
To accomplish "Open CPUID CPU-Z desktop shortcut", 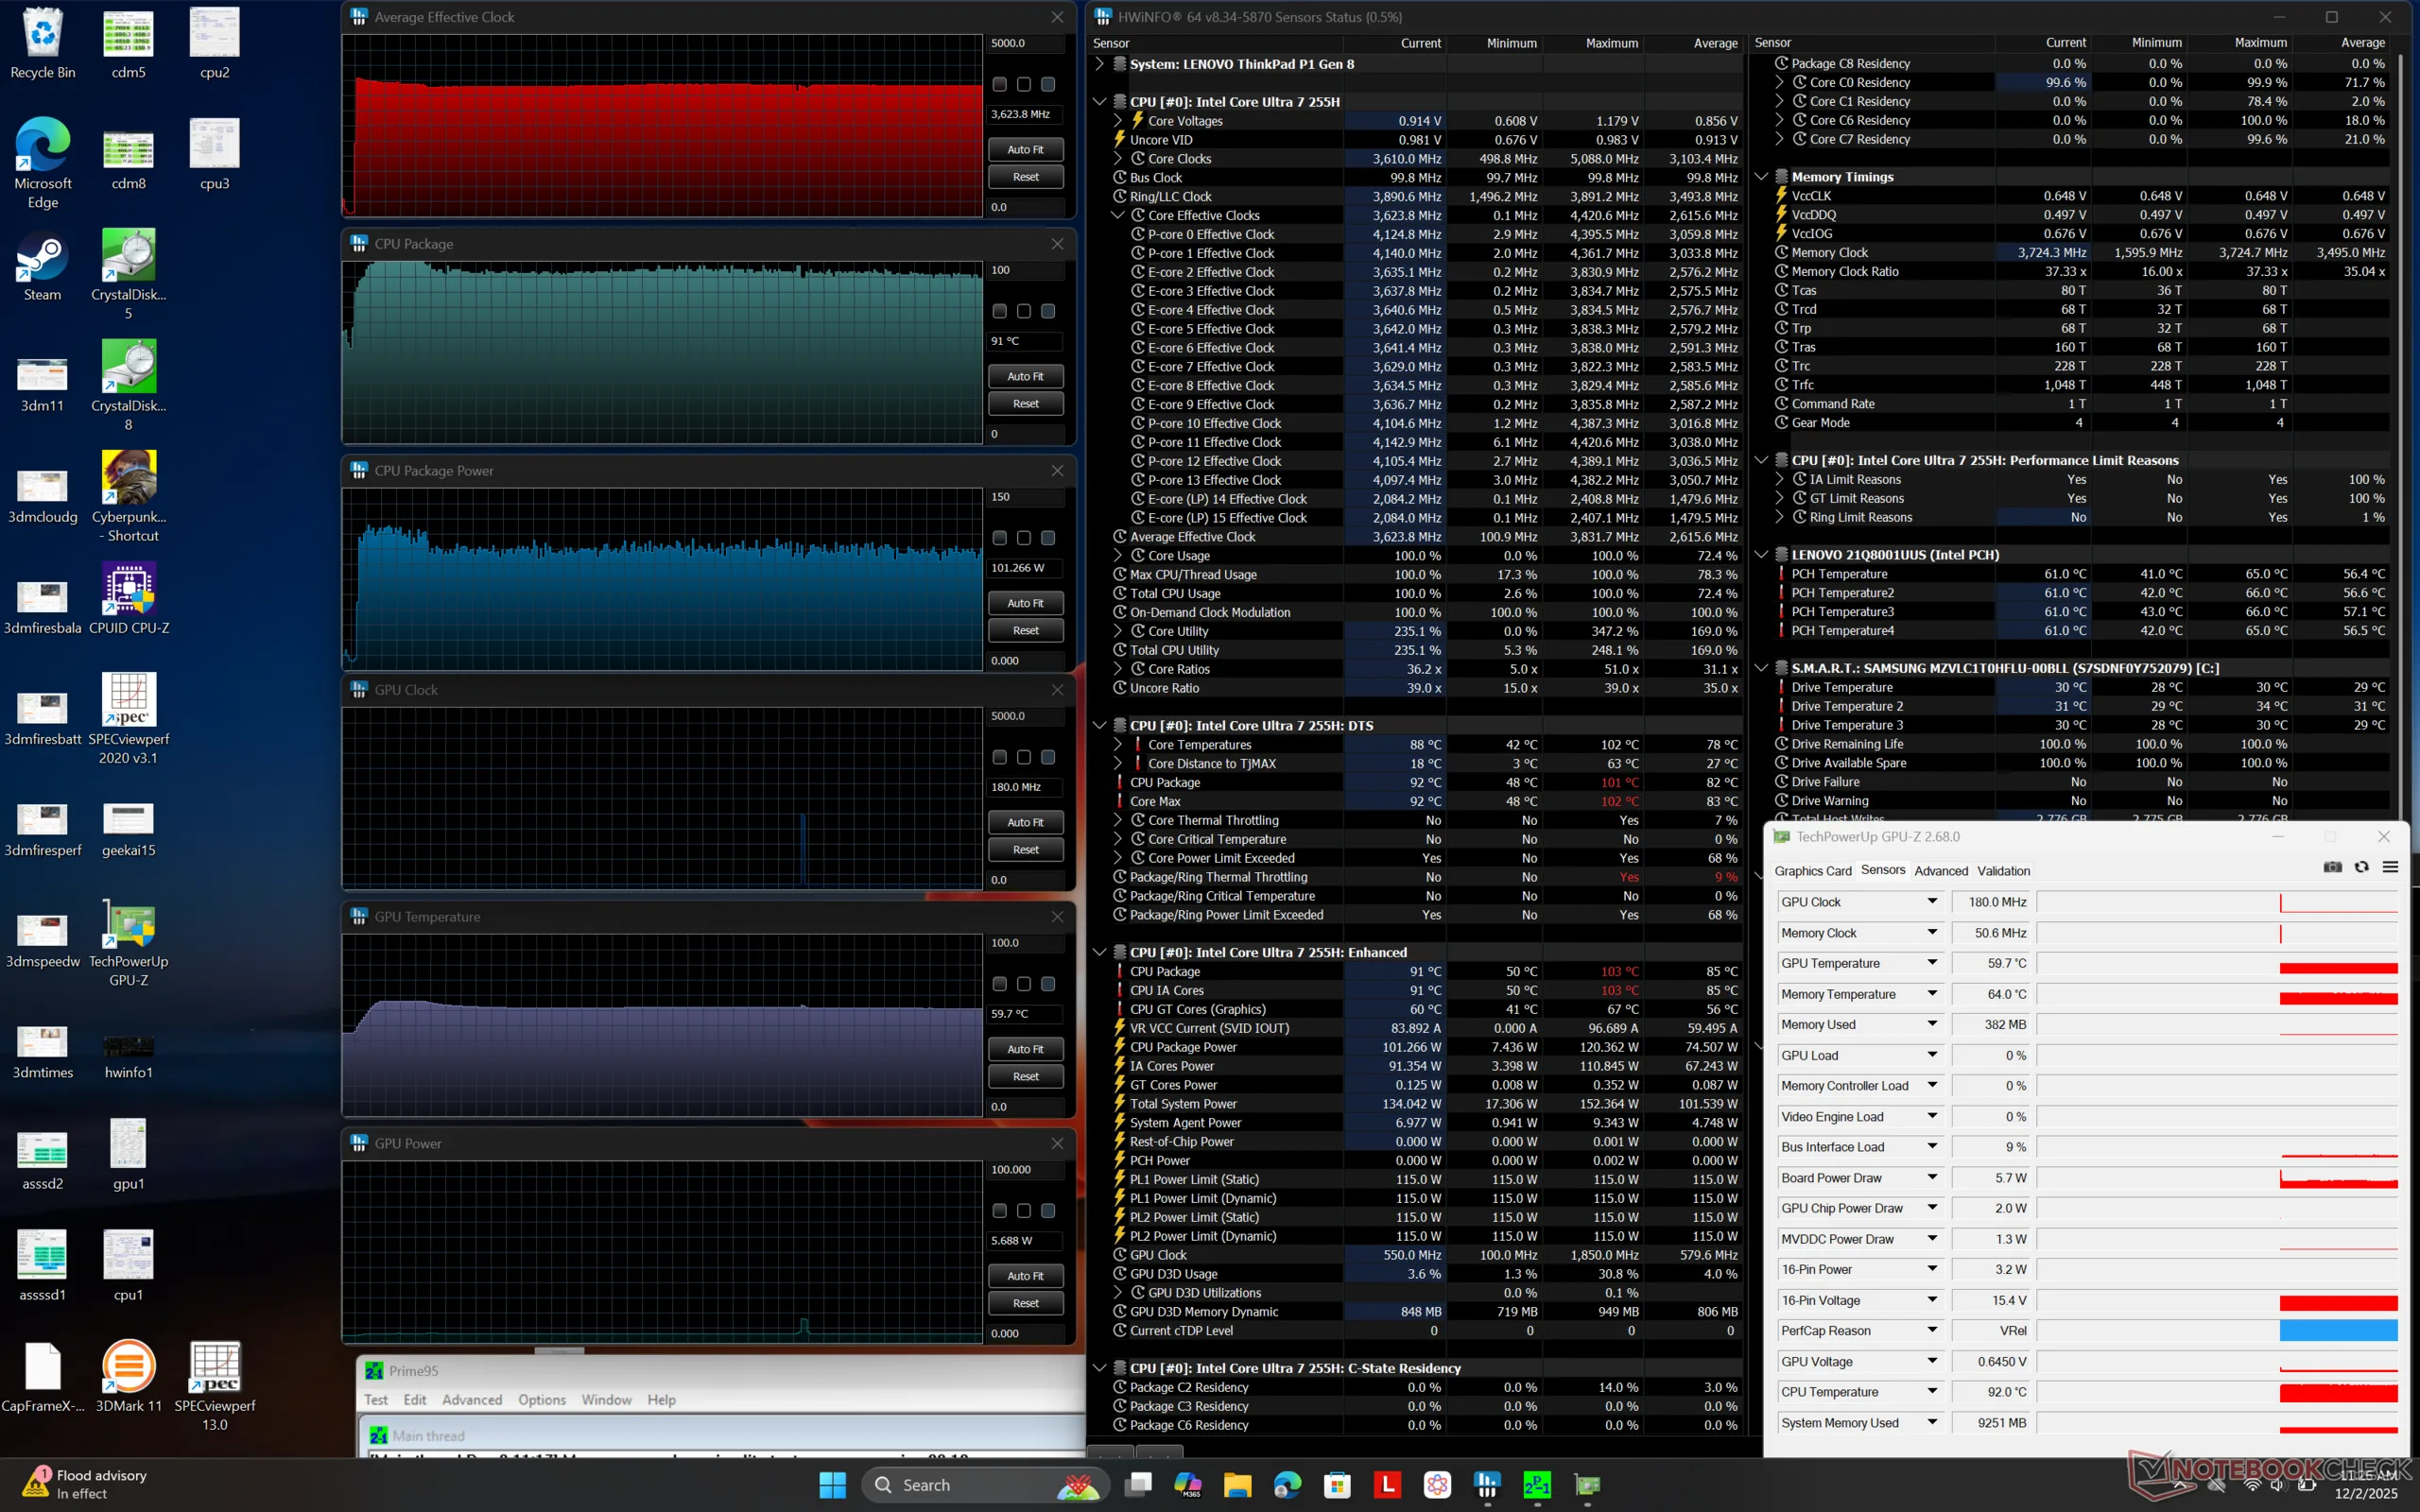I will [x=129, y=590].
